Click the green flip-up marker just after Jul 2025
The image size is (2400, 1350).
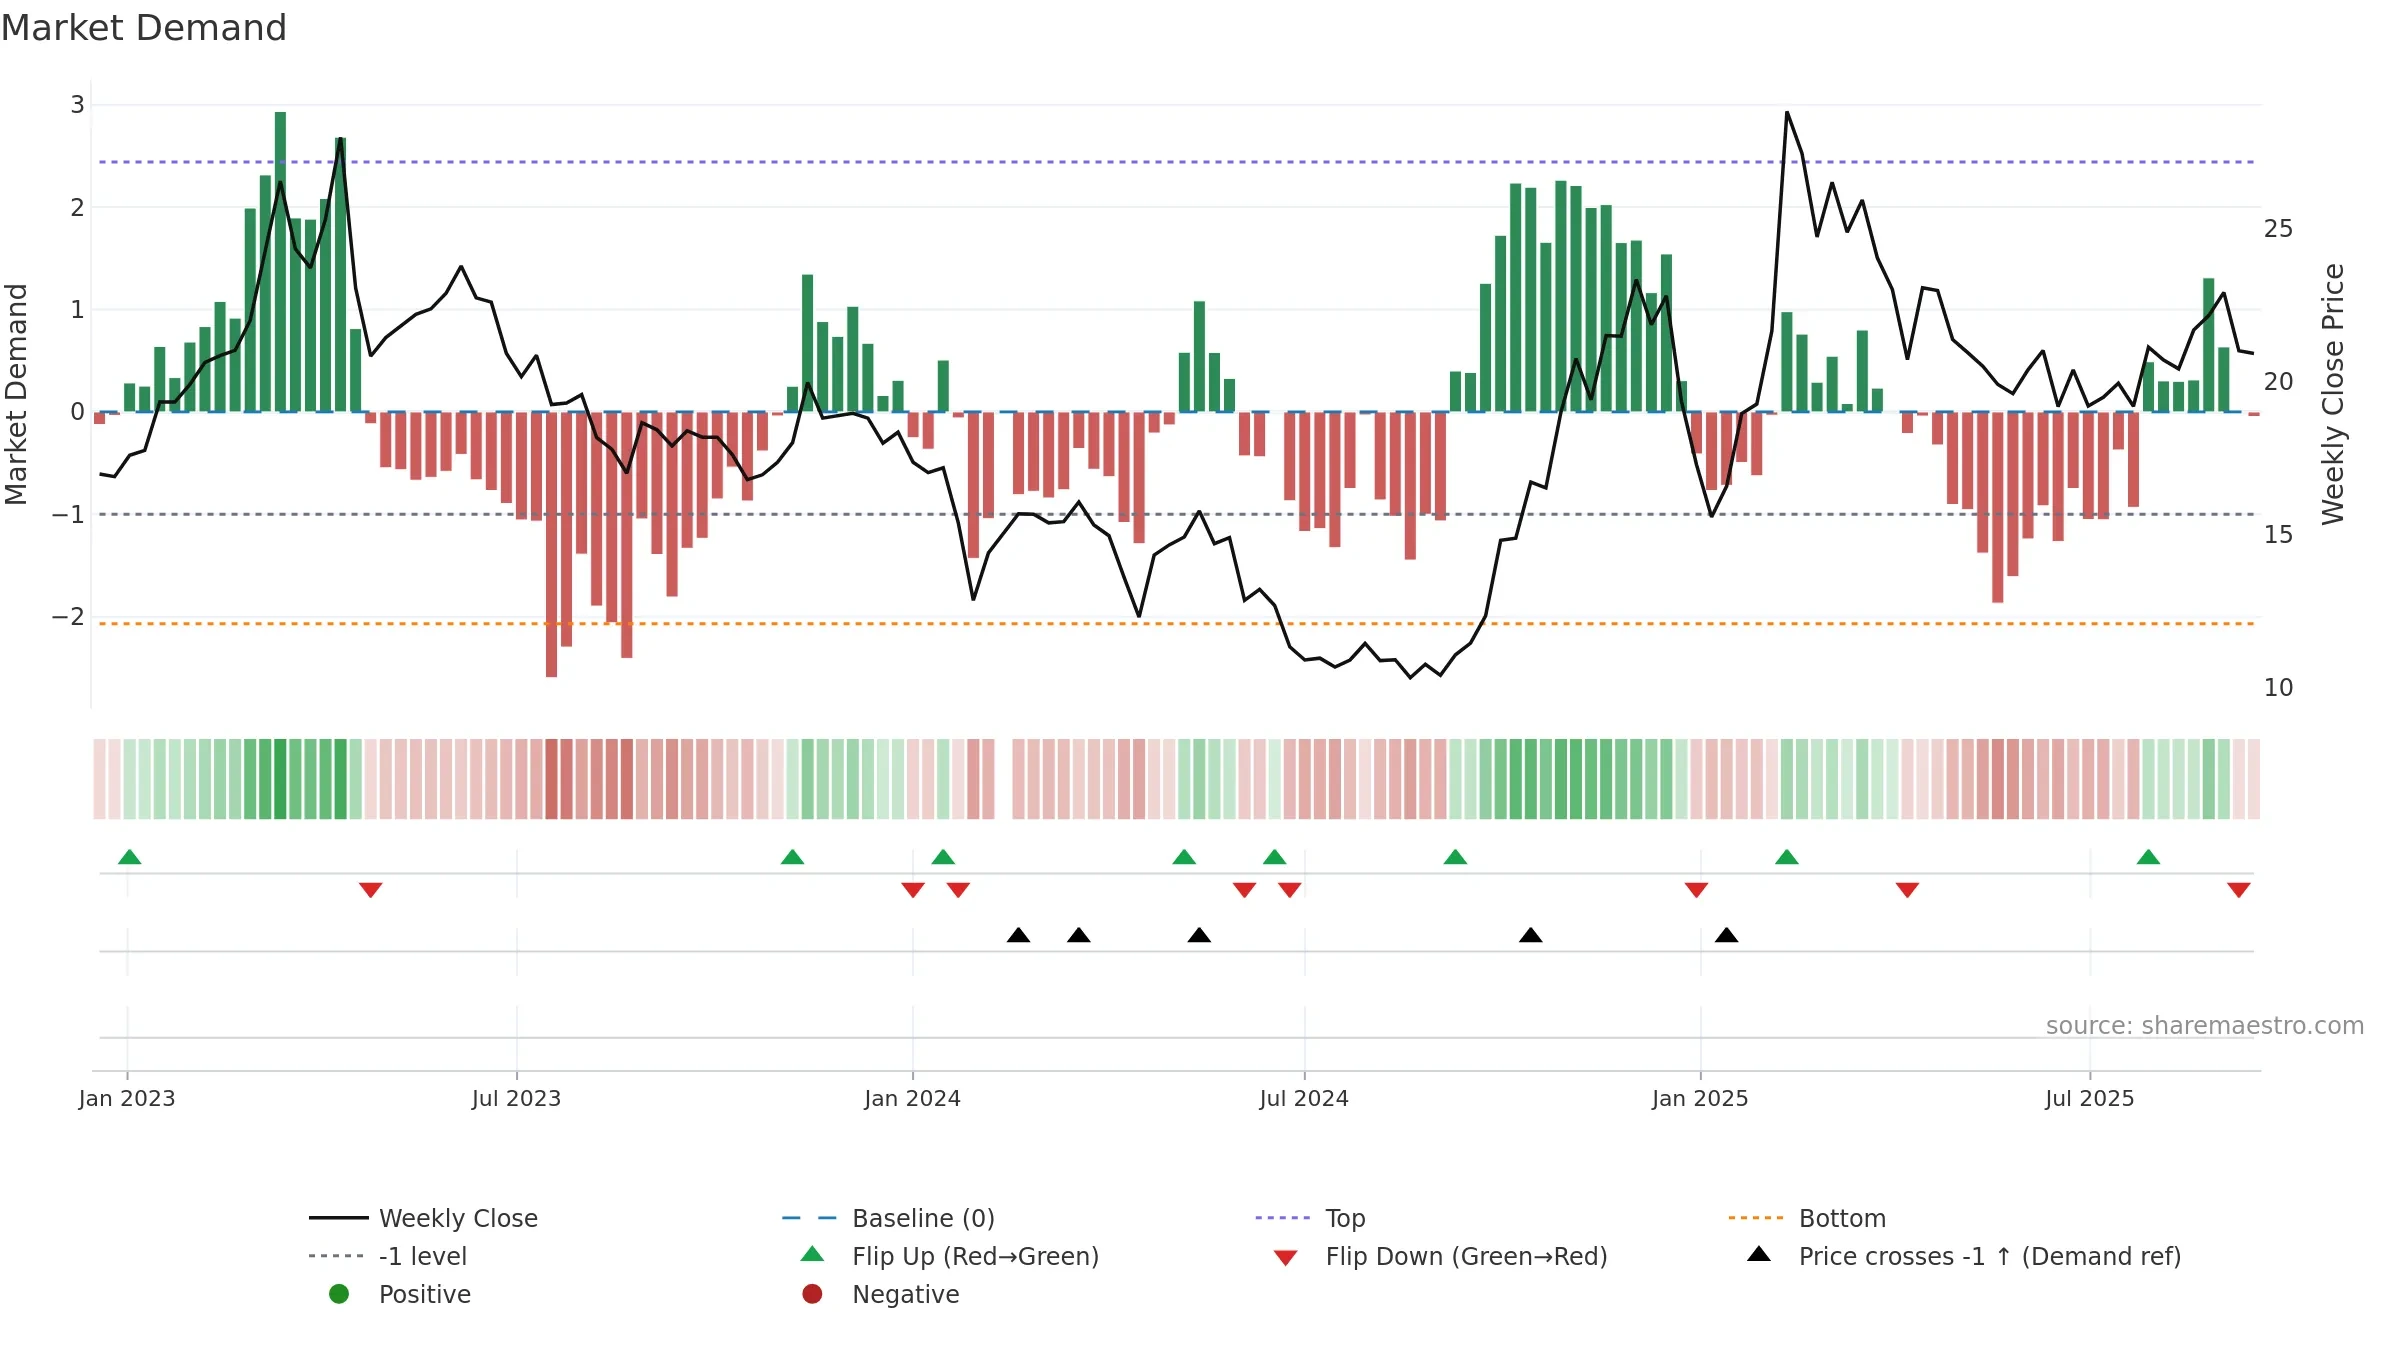tap(2148, 856)
